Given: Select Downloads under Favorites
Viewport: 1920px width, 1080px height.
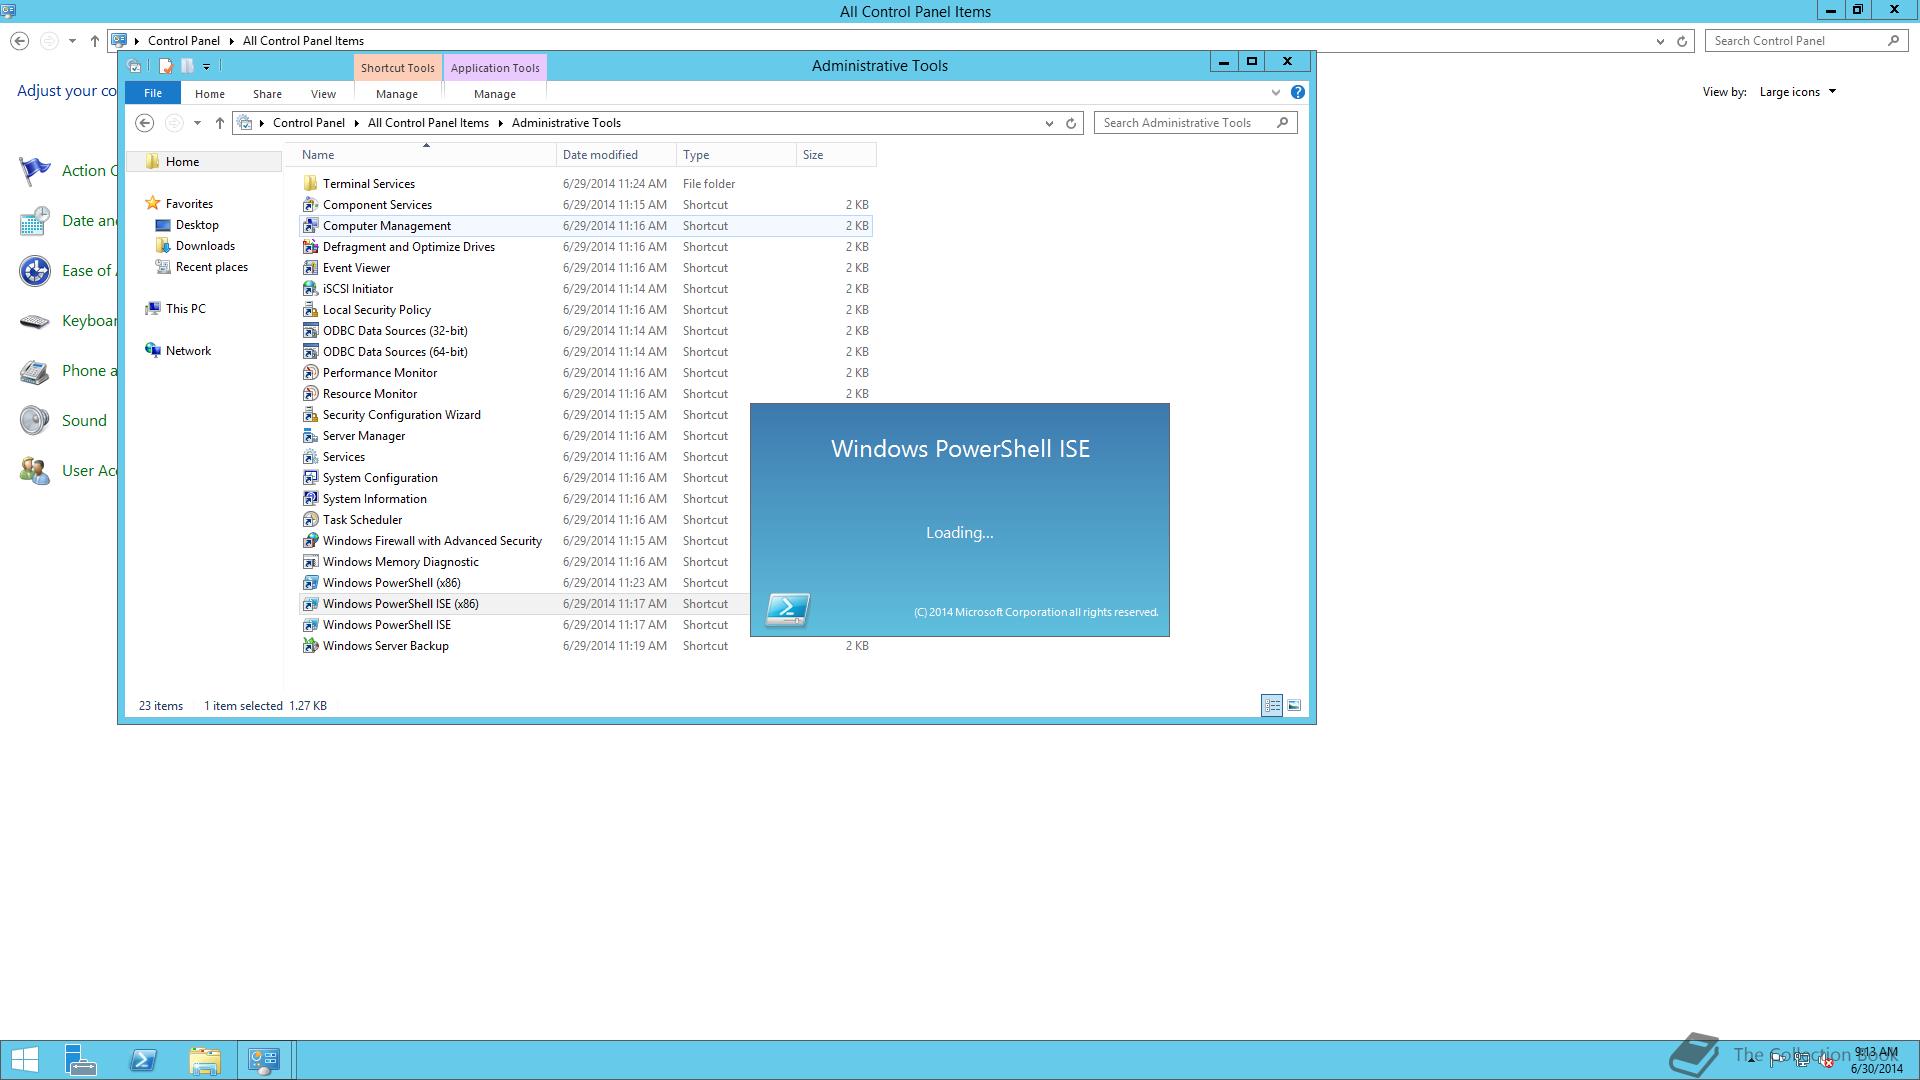Looking at the screenshot, I should click(x=205, y=246).
